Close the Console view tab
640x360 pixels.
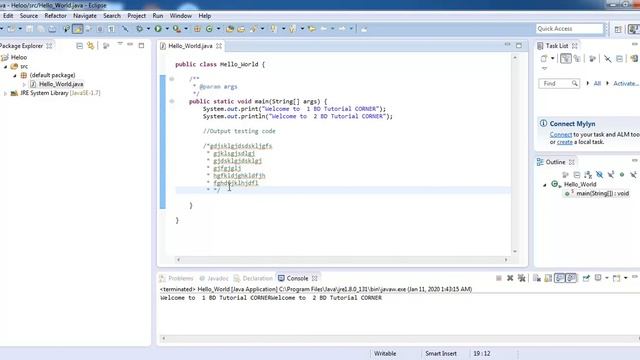[x=314, y=278]
